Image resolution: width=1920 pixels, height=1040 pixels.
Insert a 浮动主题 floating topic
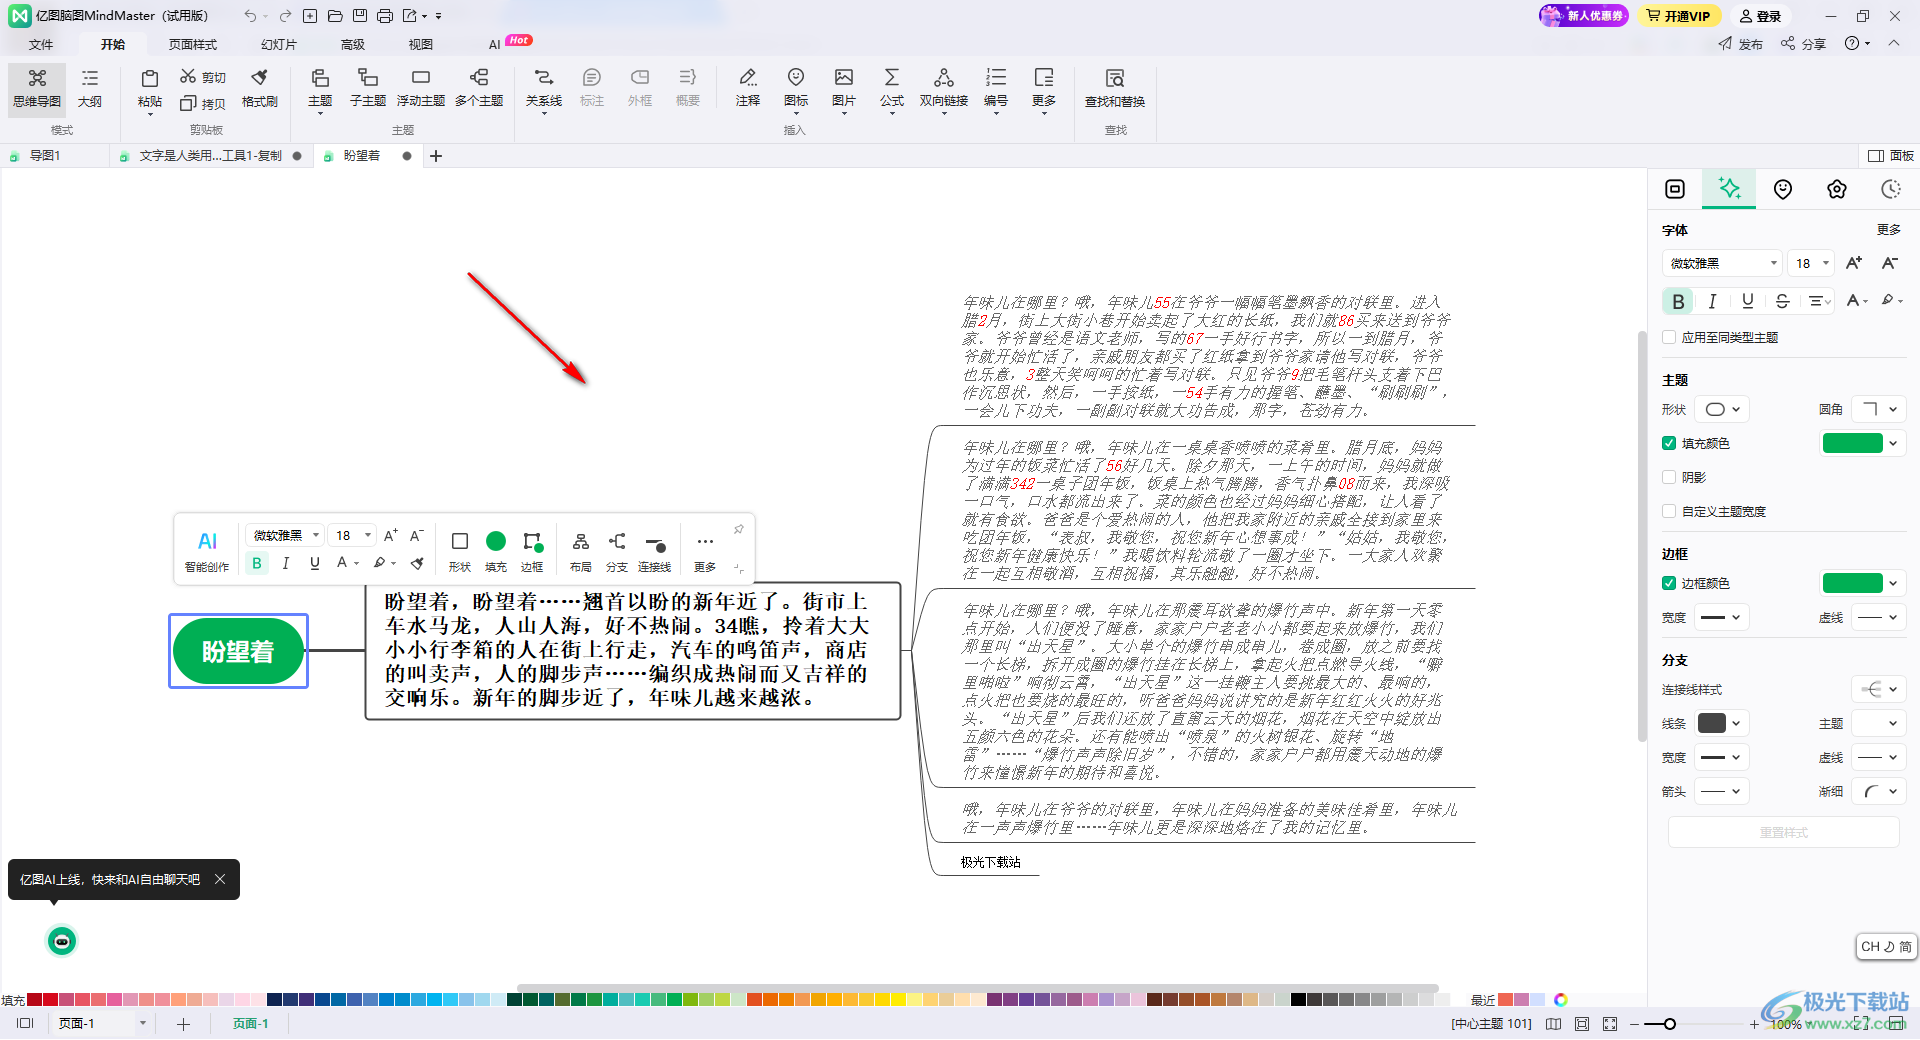[421, 89]
